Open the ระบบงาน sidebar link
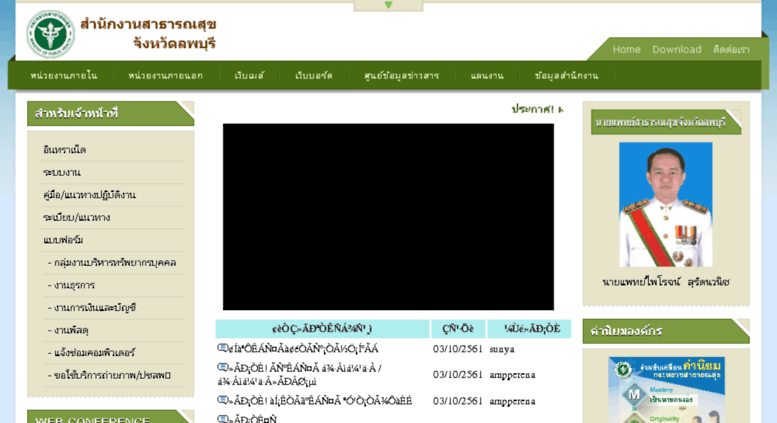The width and height of the screenshot is (777, 423). coord(61,172)
